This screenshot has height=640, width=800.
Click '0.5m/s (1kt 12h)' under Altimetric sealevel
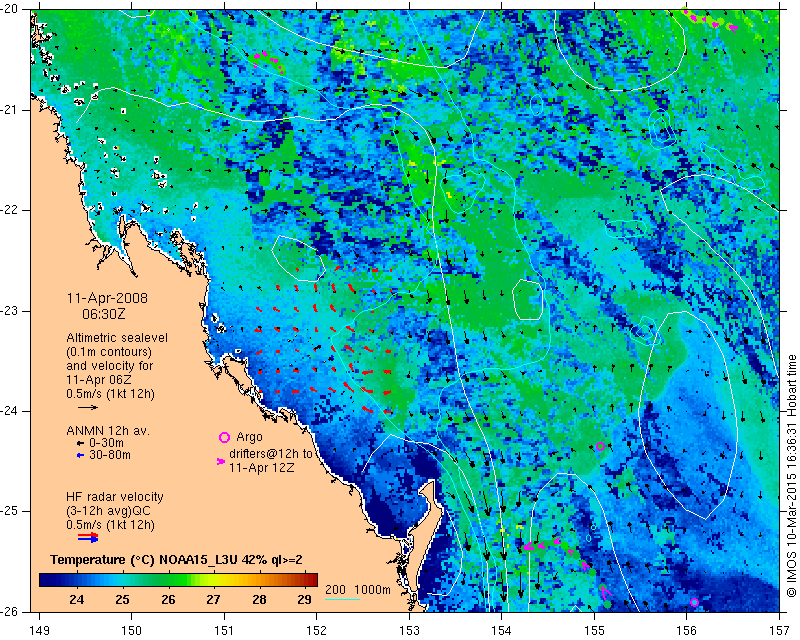click(x=110, y=393)
